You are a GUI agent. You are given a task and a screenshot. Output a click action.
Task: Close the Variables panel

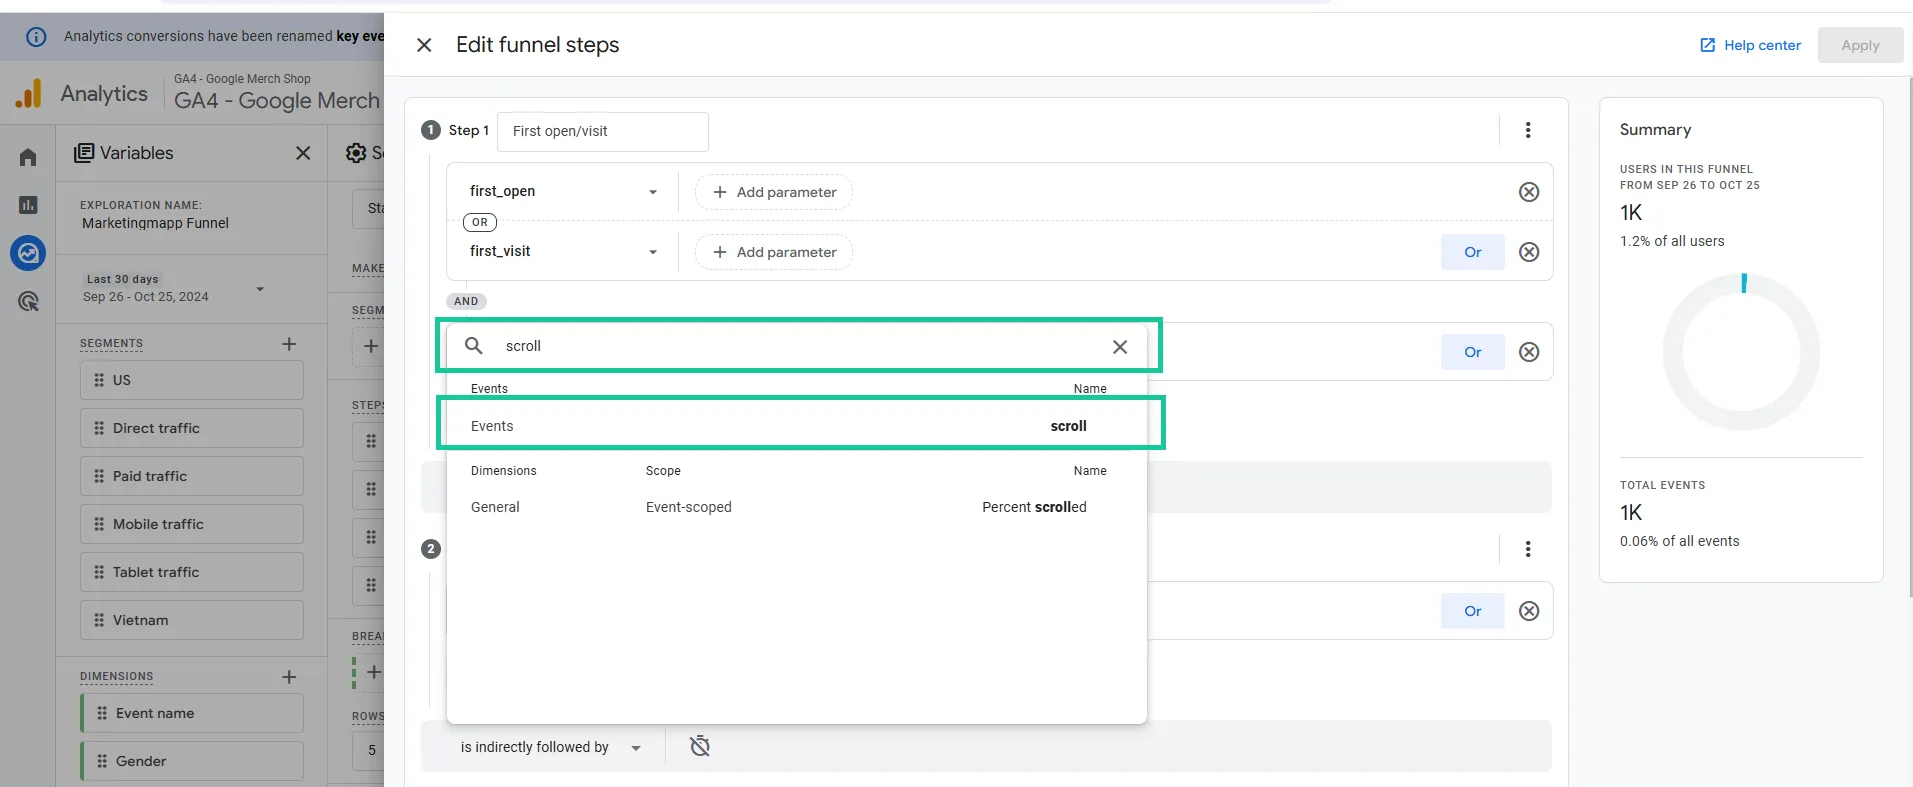[x=303, y=153]
